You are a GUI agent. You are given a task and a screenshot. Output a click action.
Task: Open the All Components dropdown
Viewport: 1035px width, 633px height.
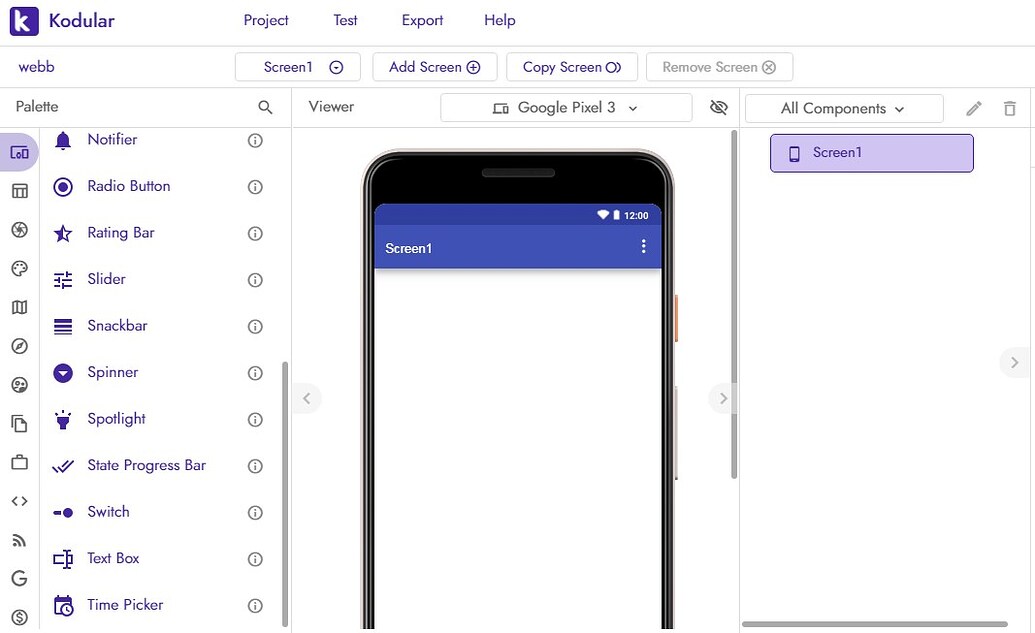844,108
